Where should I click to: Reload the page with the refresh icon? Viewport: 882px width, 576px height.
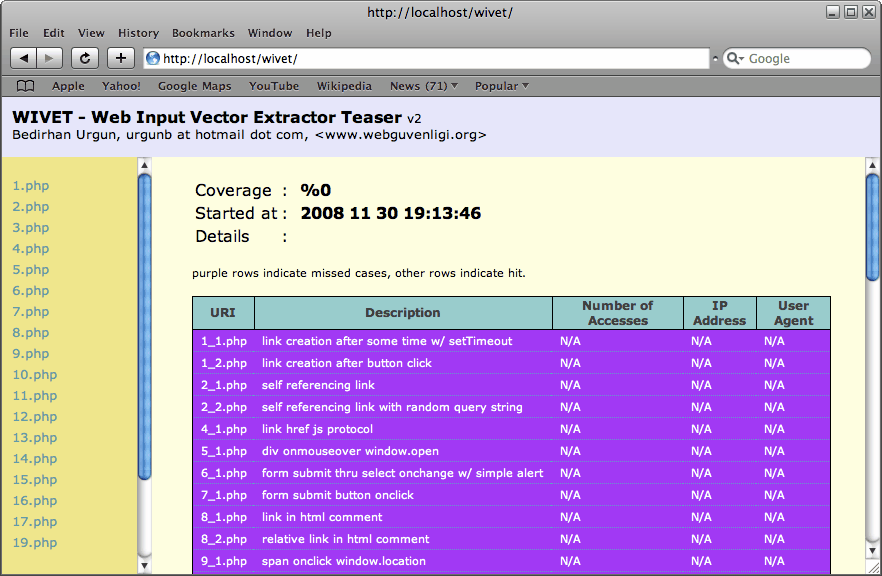pos(85,59)
